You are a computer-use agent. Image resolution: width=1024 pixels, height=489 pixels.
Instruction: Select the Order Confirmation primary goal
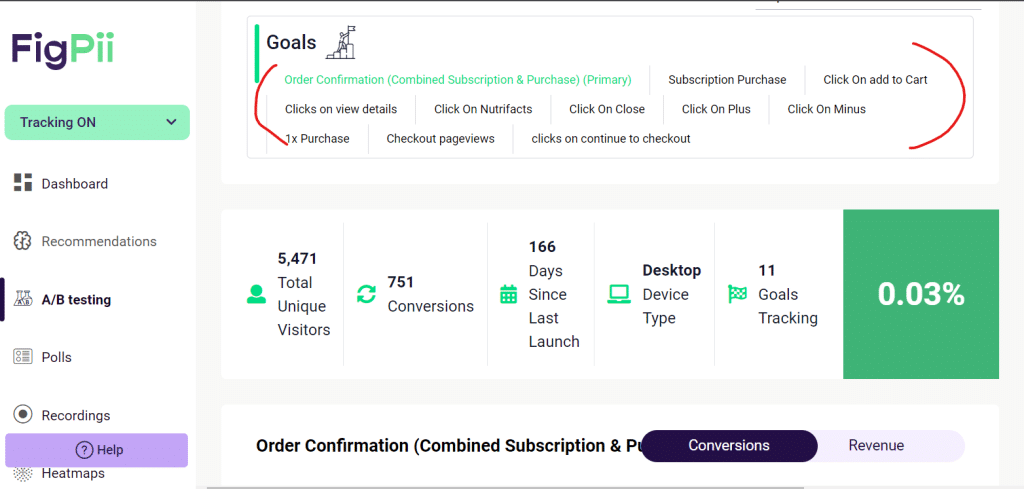pos(457,80)
